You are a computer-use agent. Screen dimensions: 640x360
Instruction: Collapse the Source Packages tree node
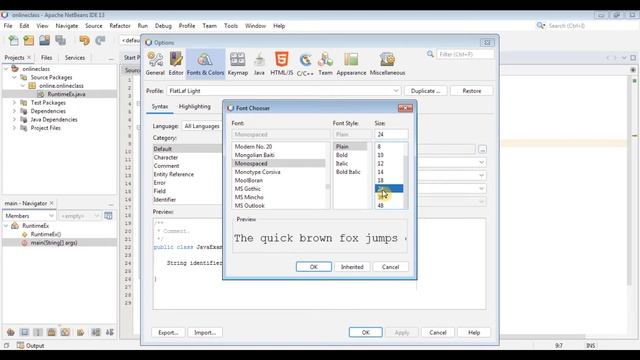click(14, 77)
